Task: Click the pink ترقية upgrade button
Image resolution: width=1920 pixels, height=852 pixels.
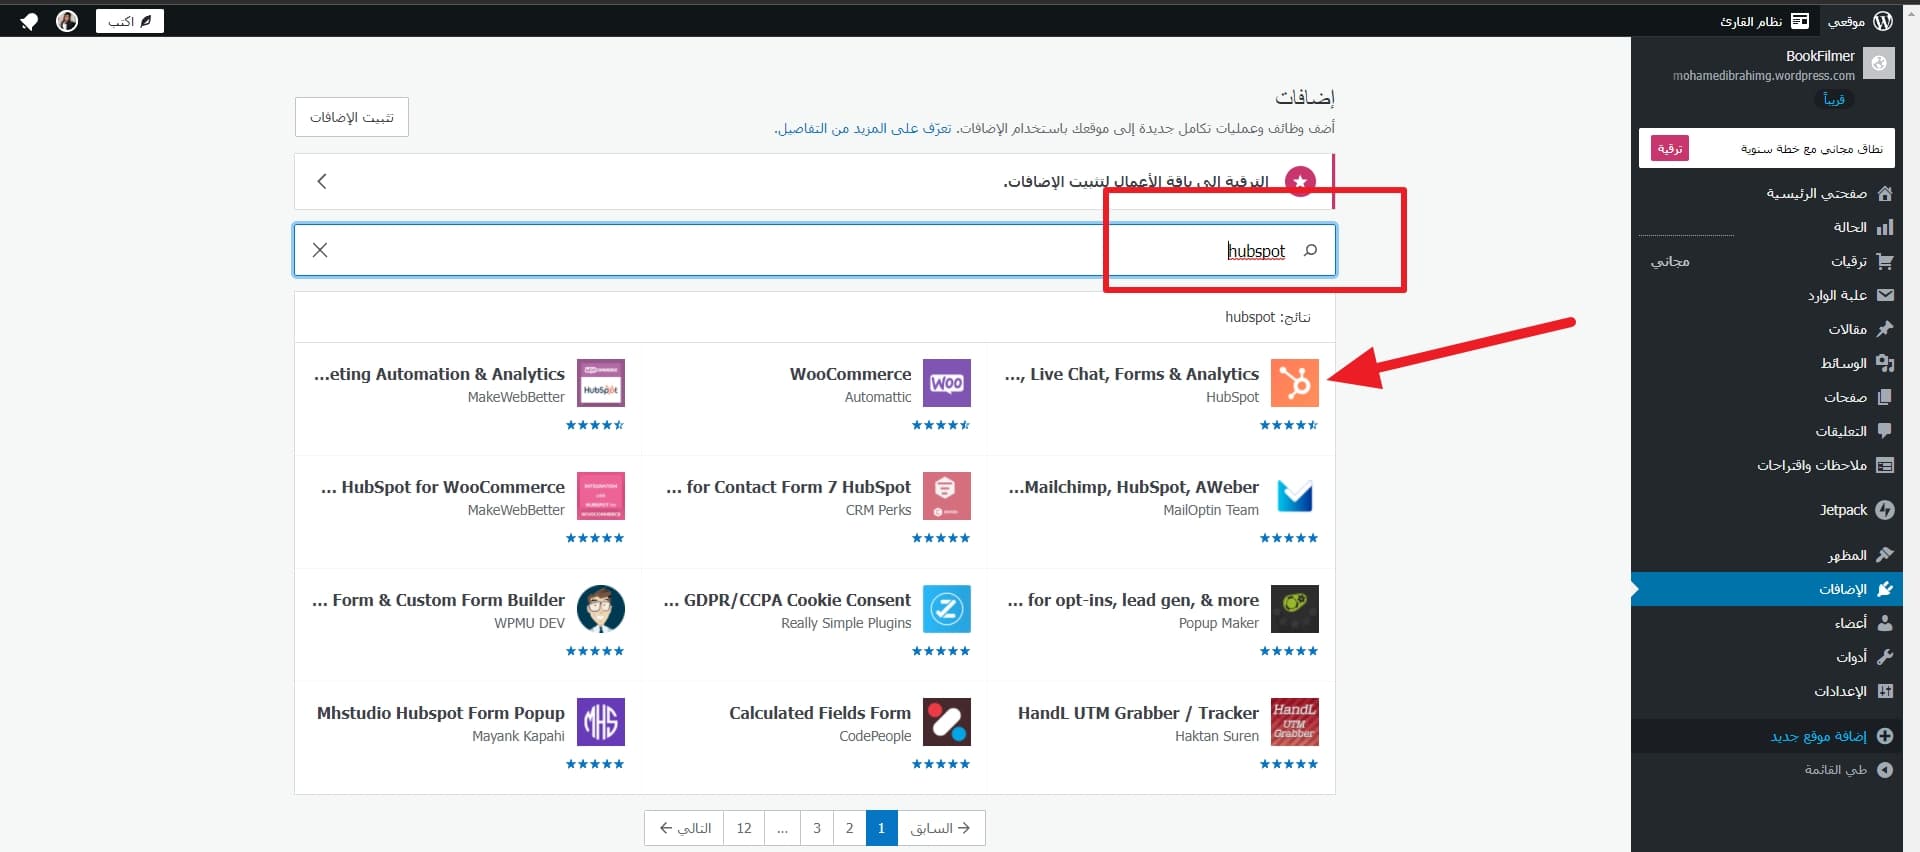Action: pyautogui.click(x=1669, y=149)
